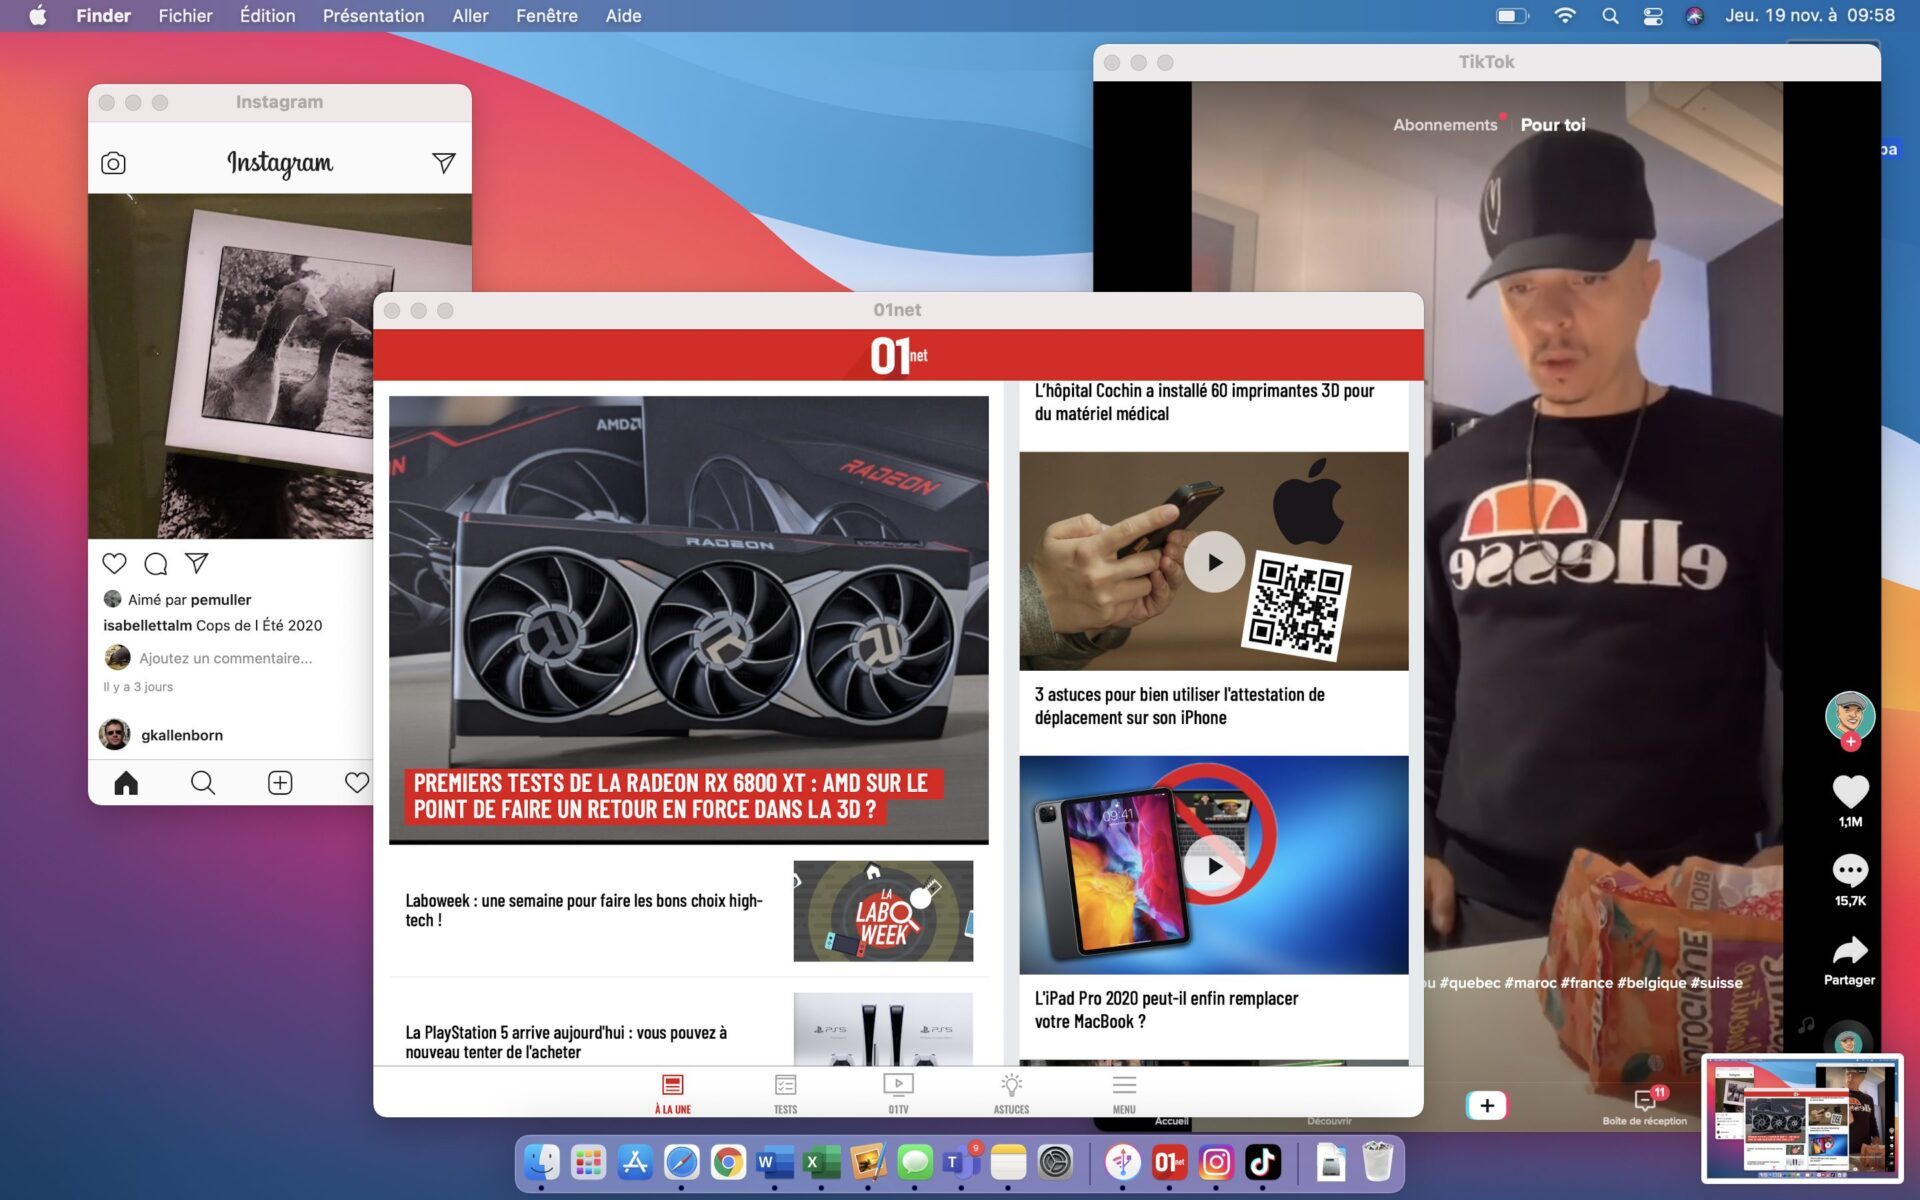Open the Aide menu
The width and height of the screenshot is (1920, 1200).
(x=623, y=16)
